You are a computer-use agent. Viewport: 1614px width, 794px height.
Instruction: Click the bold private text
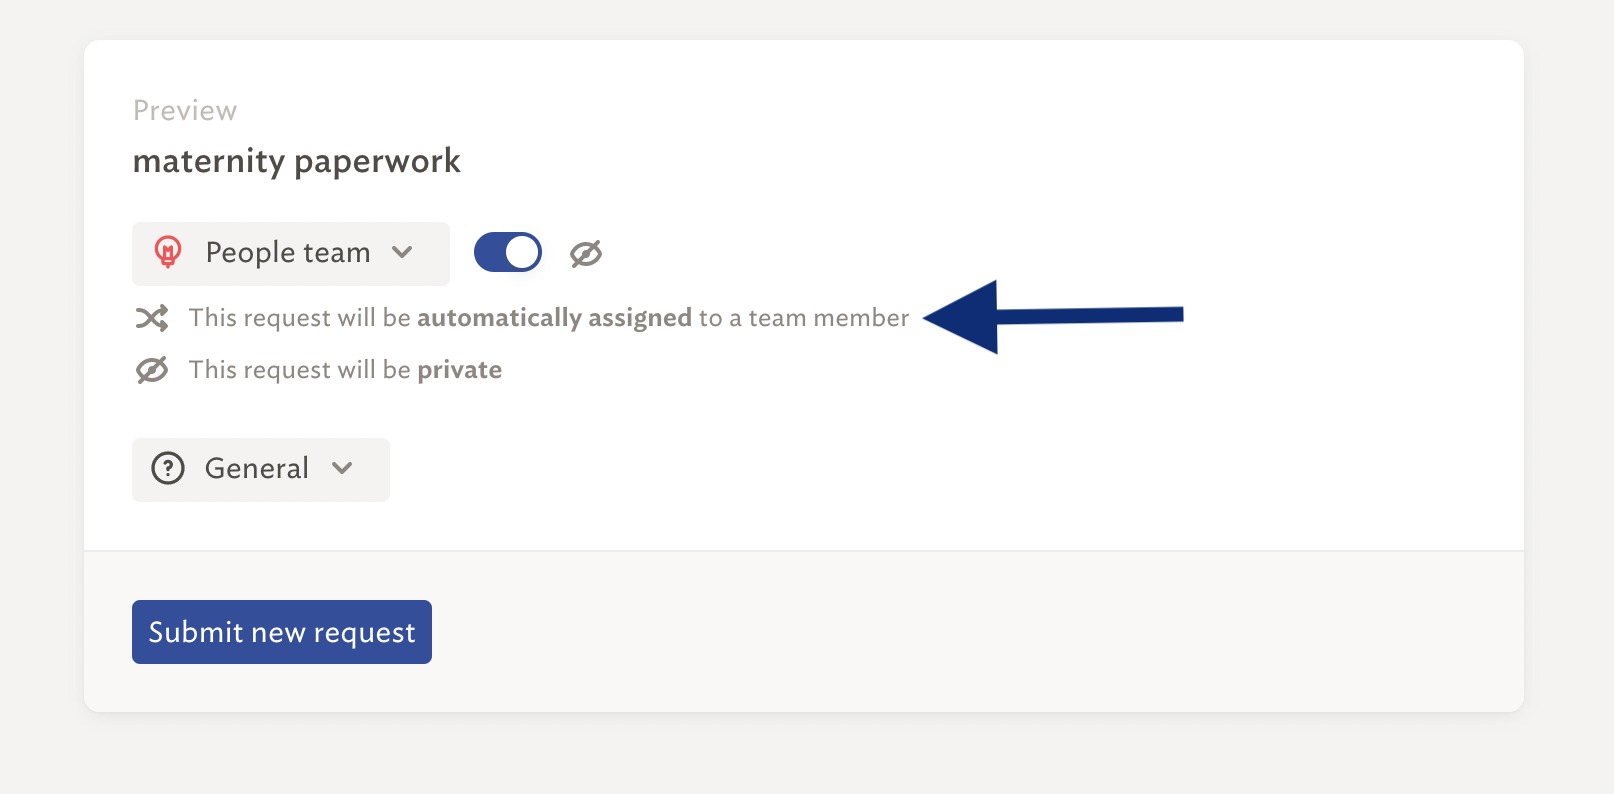[x=459, y=370]
